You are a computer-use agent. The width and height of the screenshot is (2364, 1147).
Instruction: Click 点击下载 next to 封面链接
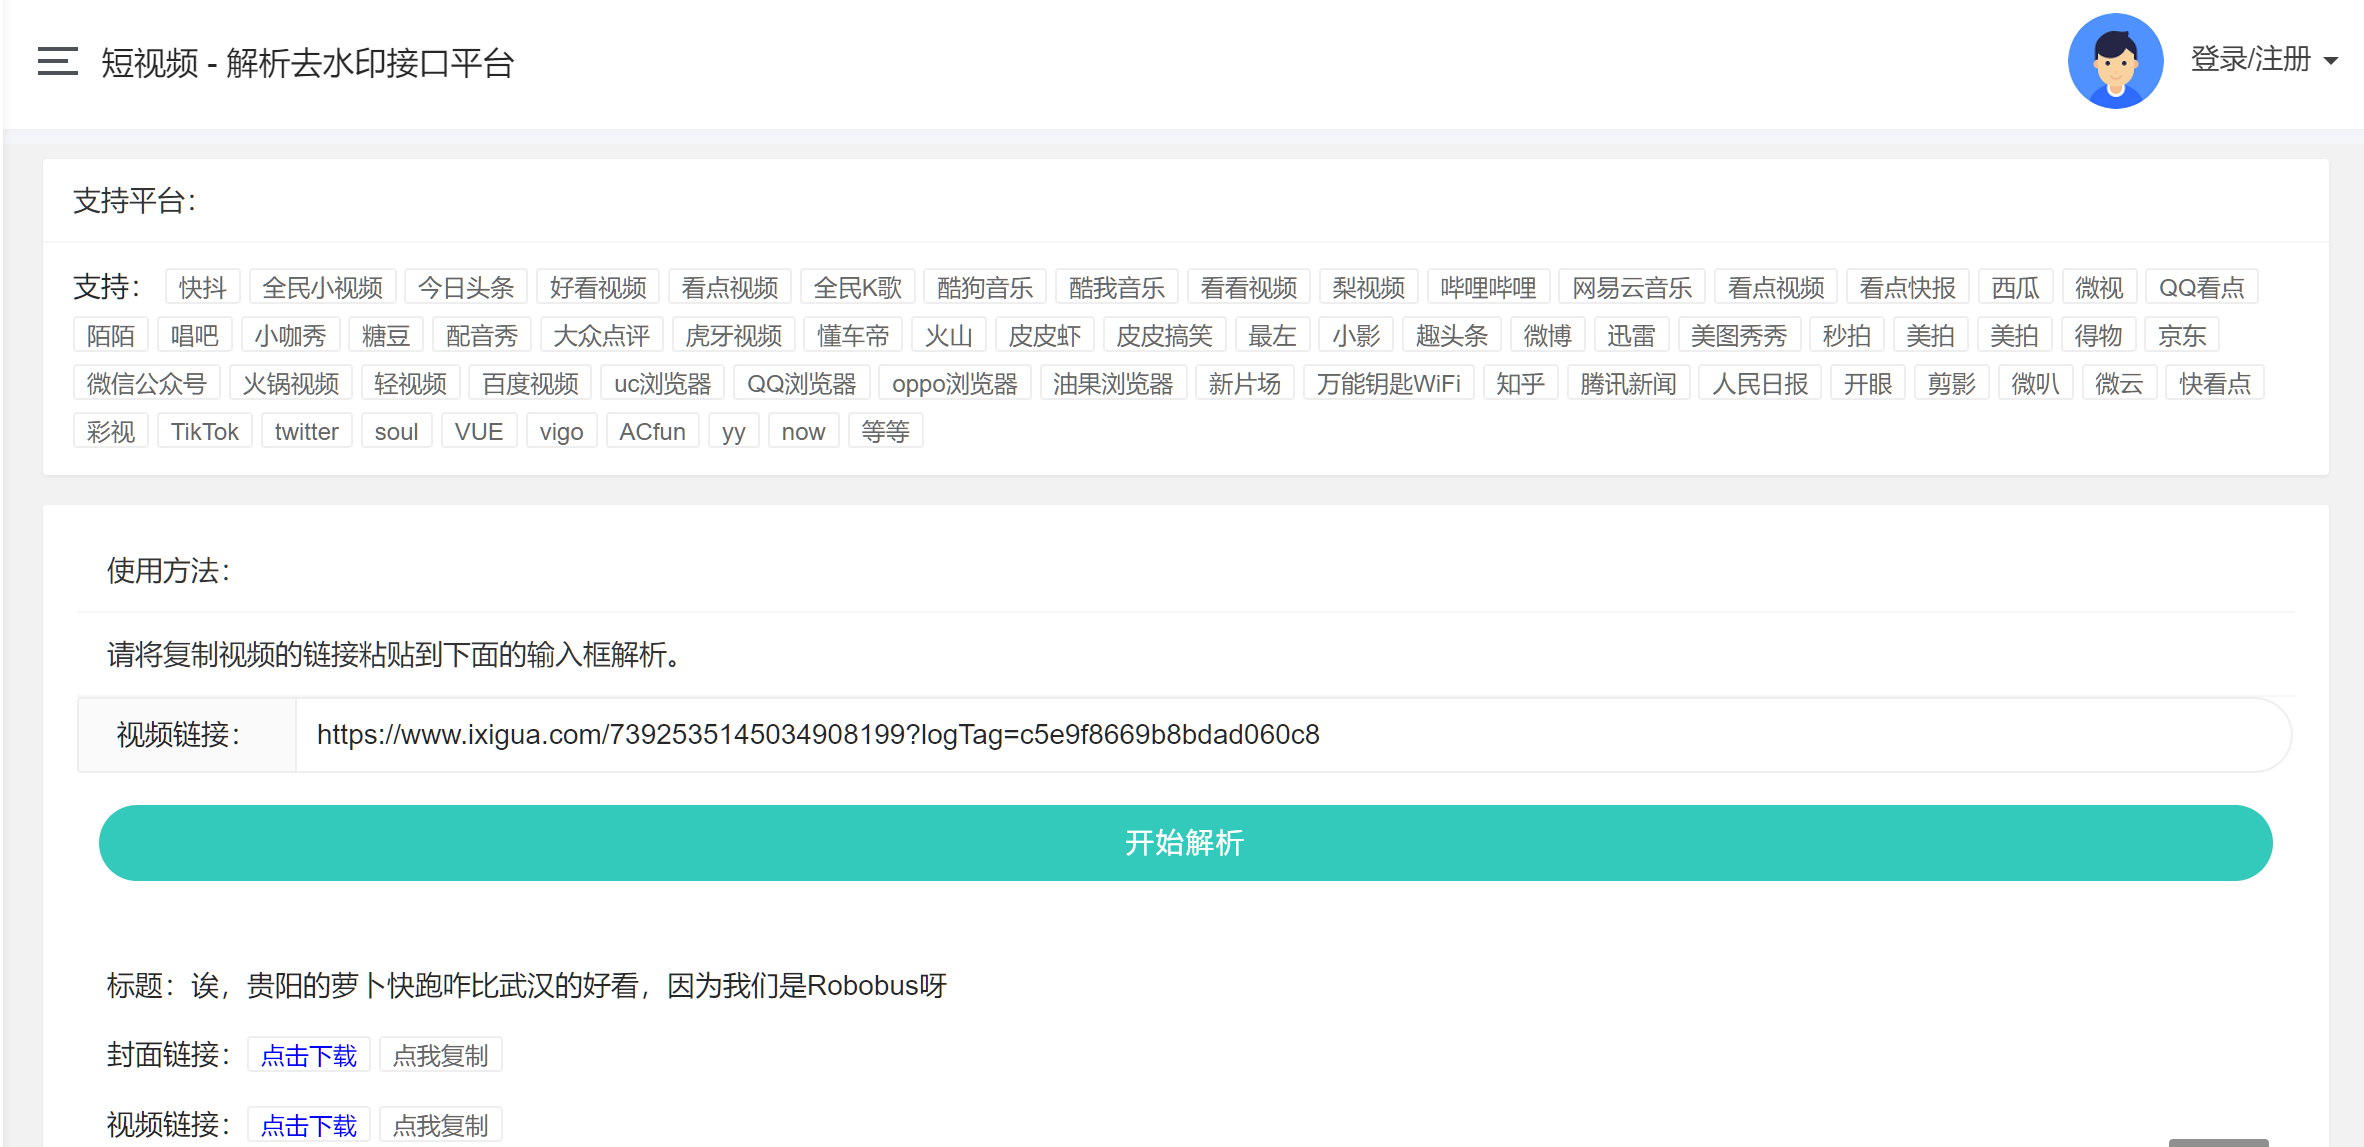pyautogui.click(x=309, y=1055)
